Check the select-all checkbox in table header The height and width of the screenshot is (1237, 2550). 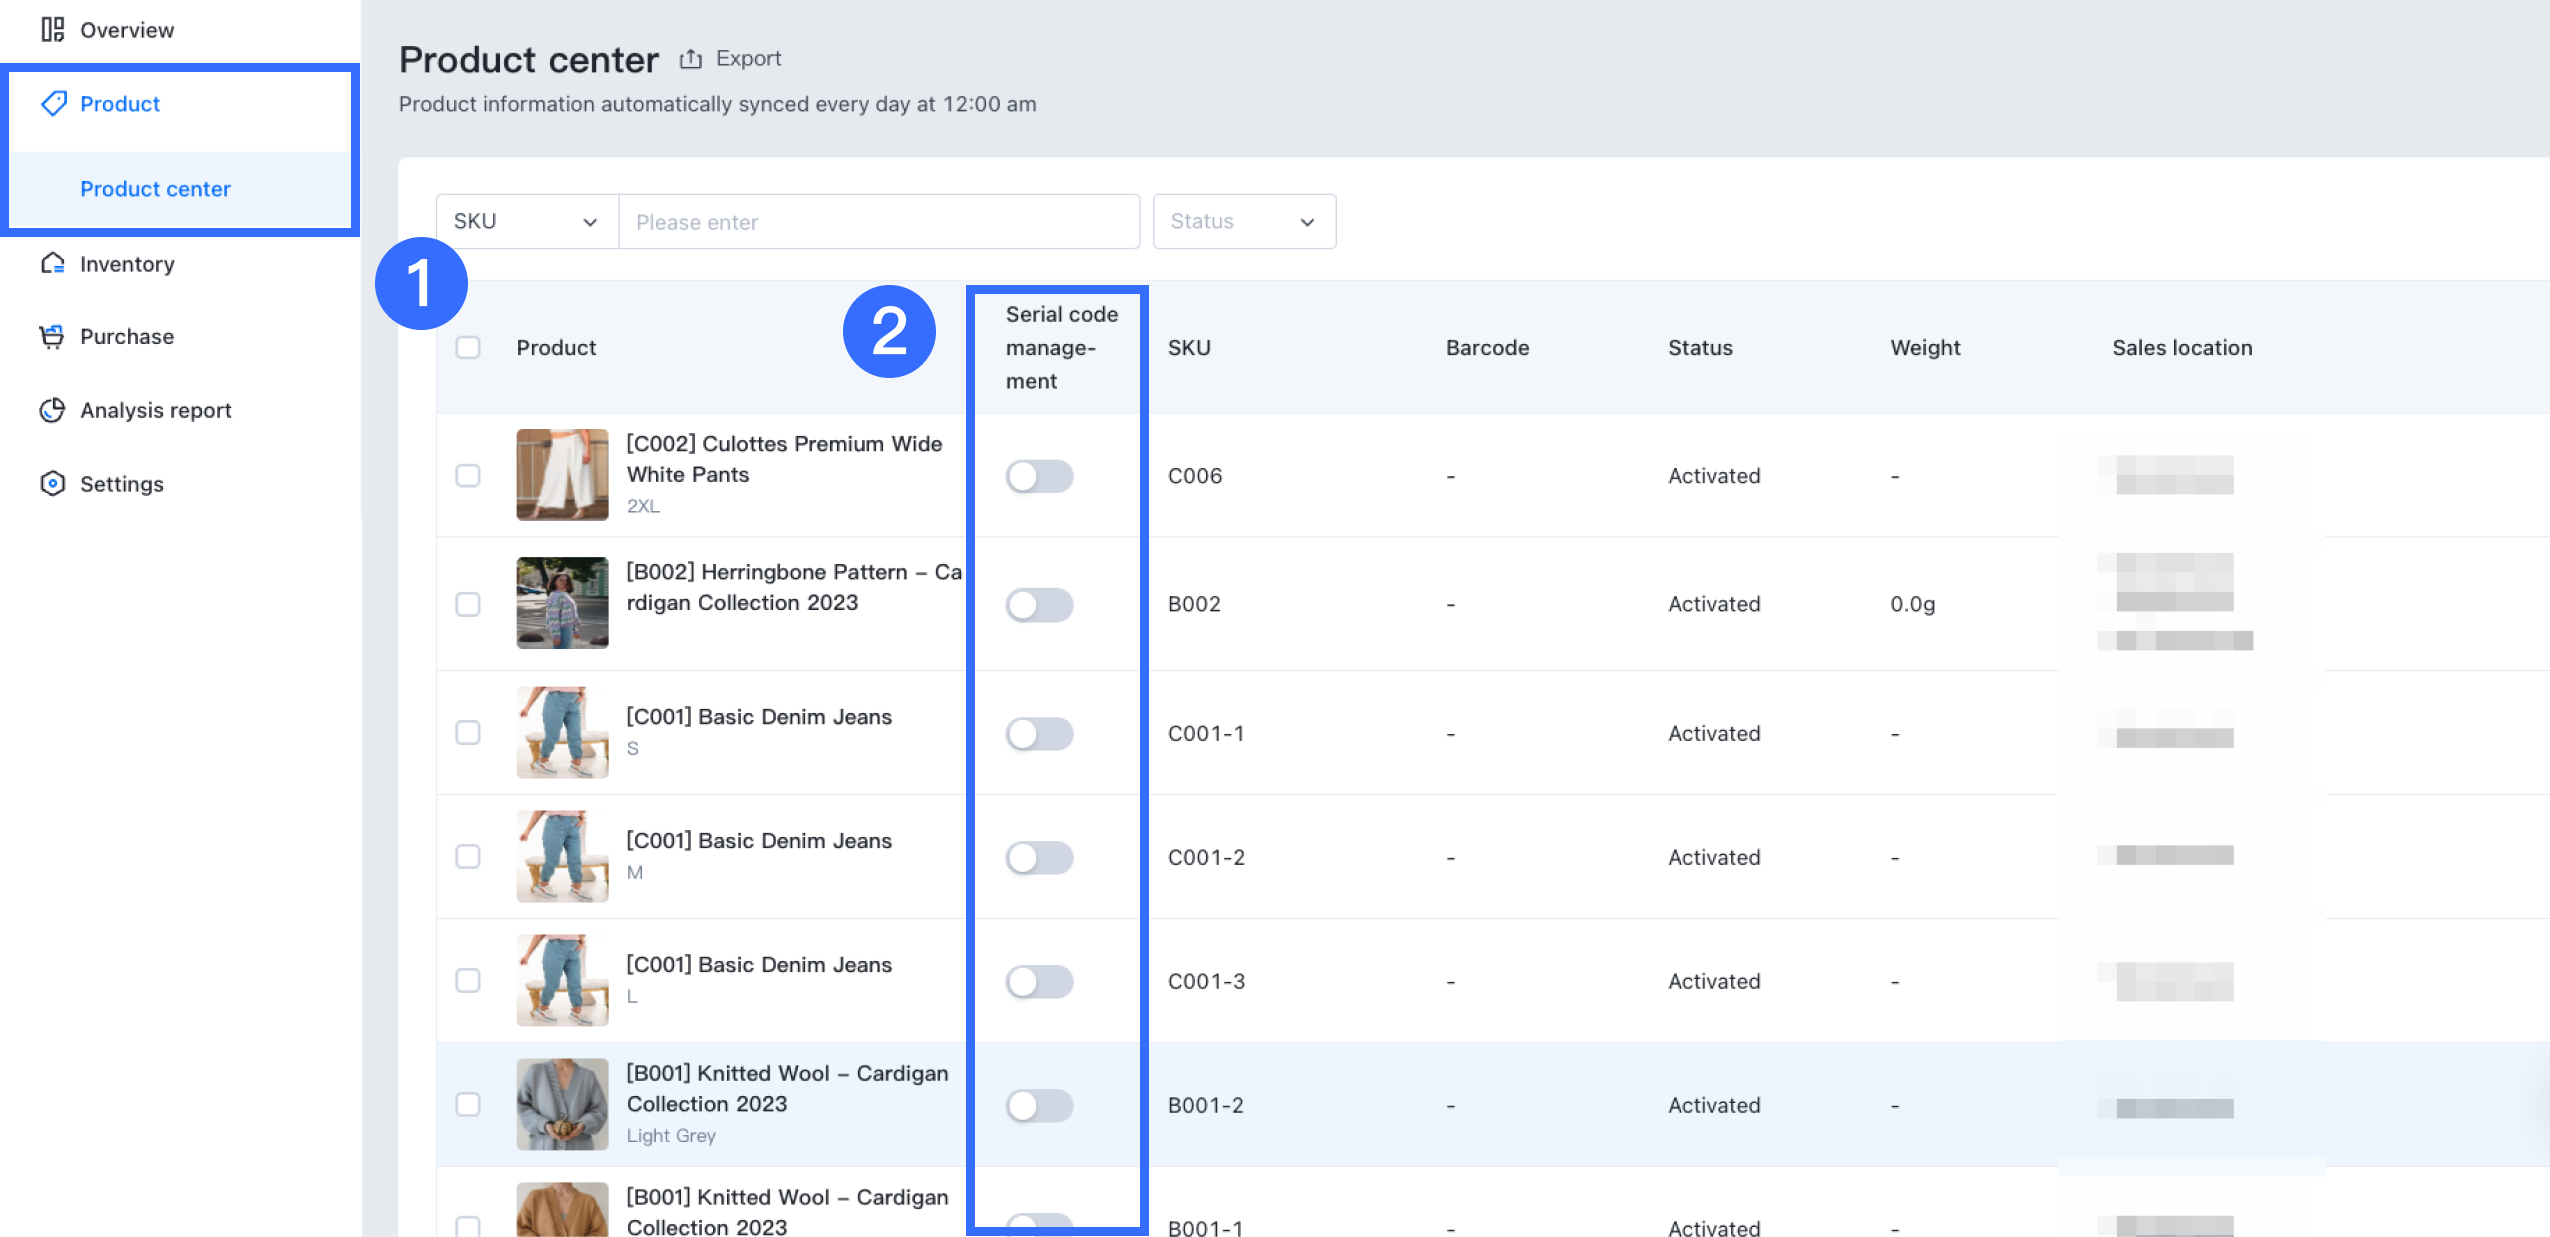[x=468, y=348]
